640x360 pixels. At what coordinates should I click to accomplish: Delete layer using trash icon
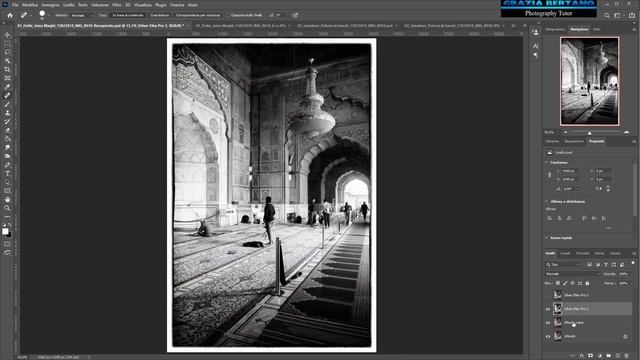point(627,356)
